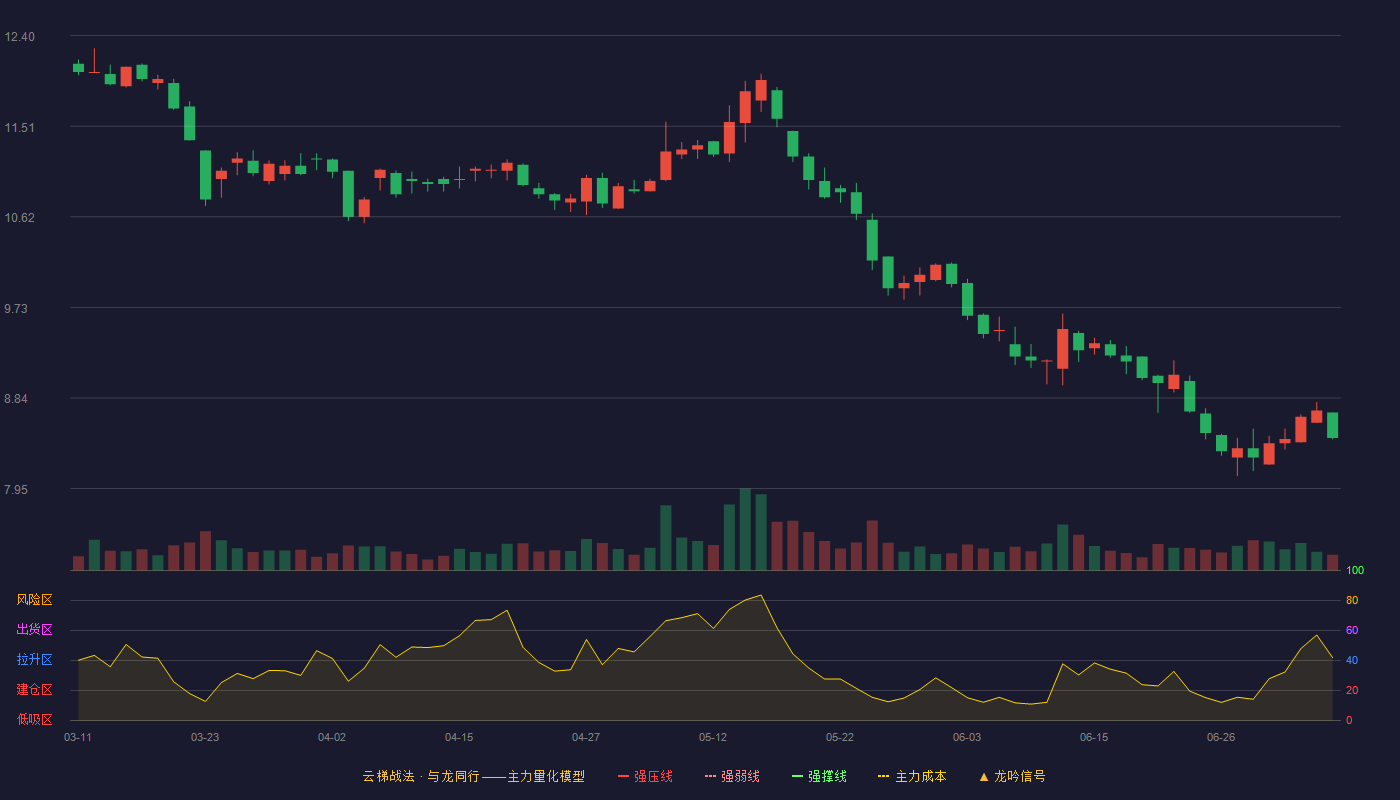1400x800 pixels.
Task: Click the 12.40 price axis label
Action: tap(19, 37)
